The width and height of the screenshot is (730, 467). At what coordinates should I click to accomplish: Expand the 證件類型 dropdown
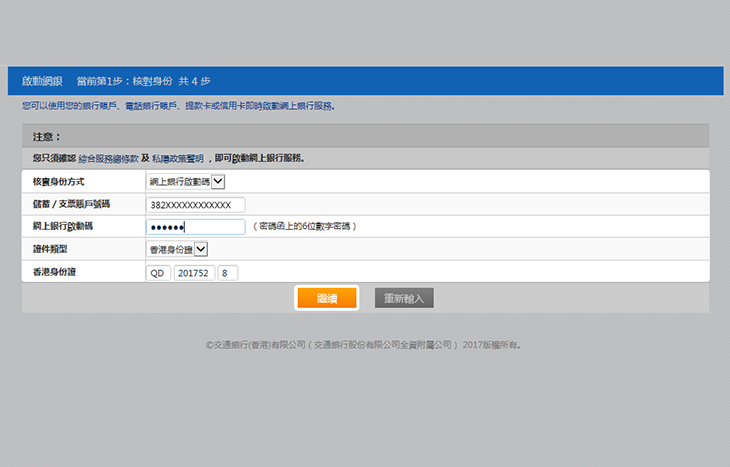point(177,249)
